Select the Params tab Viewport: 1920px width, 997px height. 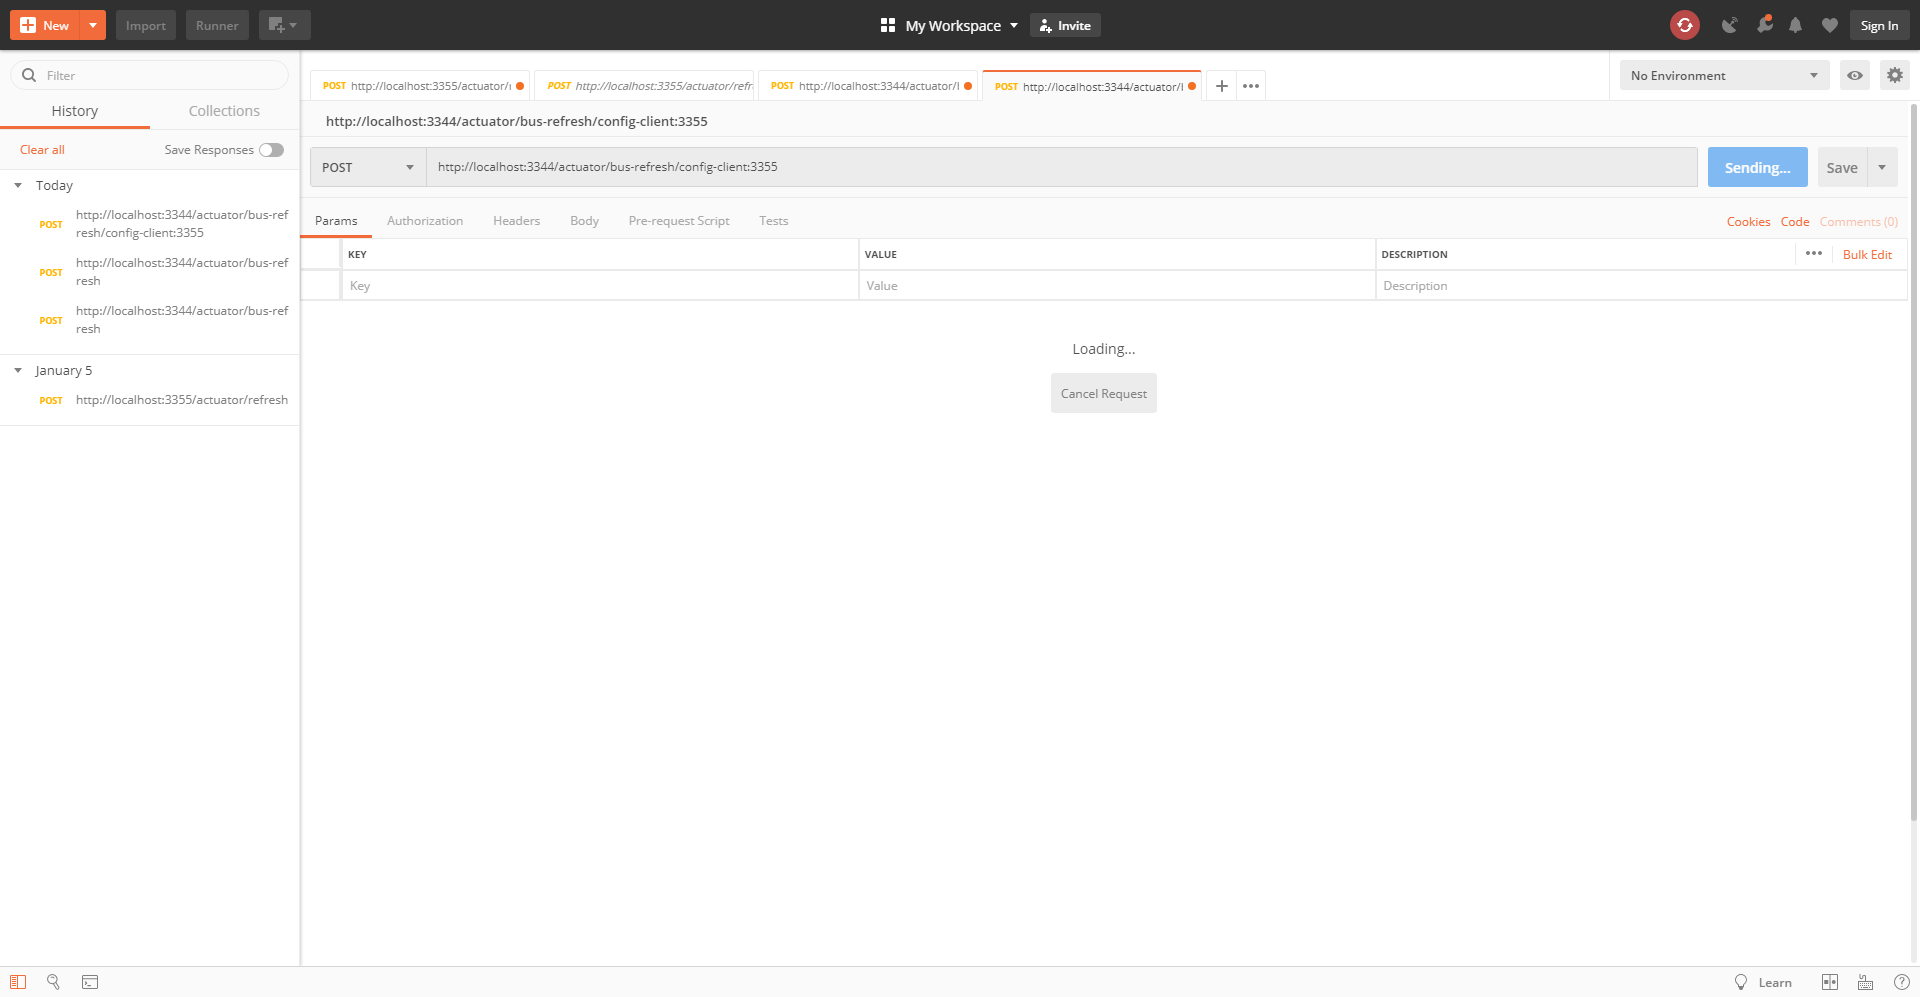click(336, 221)
